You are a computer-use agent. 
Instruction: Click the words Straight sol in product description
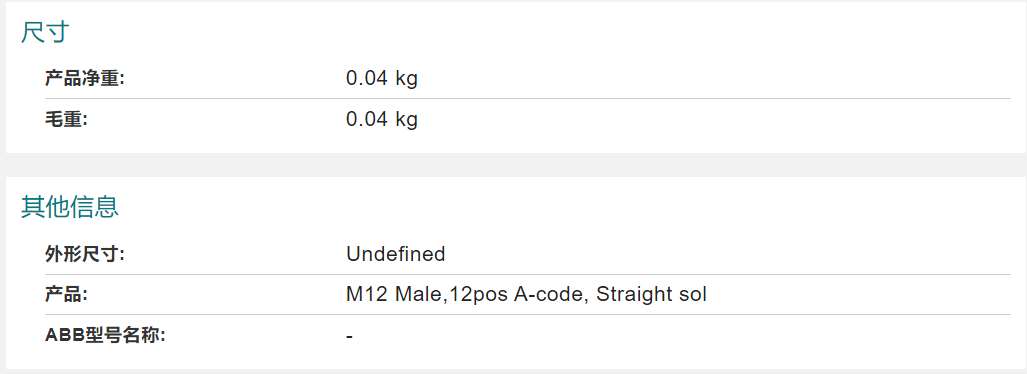(651, 295)
